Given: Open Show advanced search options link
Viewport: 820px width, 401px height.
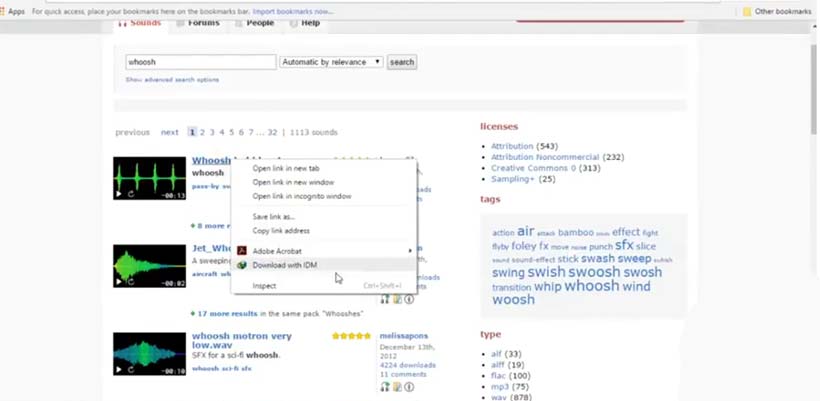Looking at the screenshot, I should pos(172,79).
